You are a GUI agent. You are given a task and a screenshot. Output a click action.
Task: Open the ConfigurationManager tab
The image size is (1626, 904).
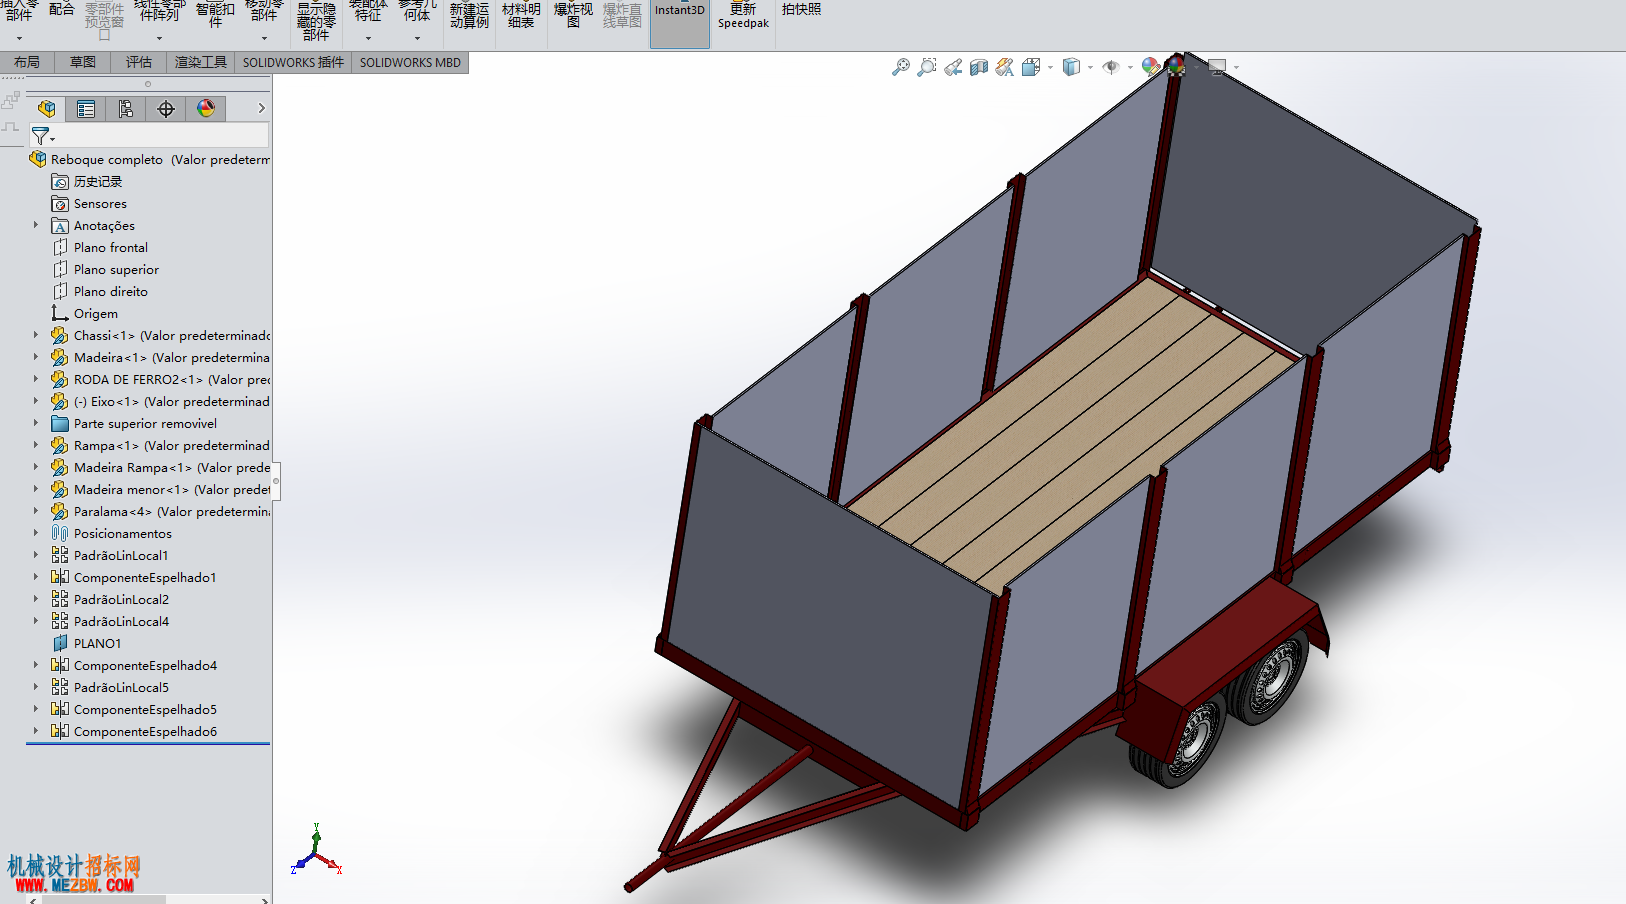pyautogui.click(x=126, y=109)
